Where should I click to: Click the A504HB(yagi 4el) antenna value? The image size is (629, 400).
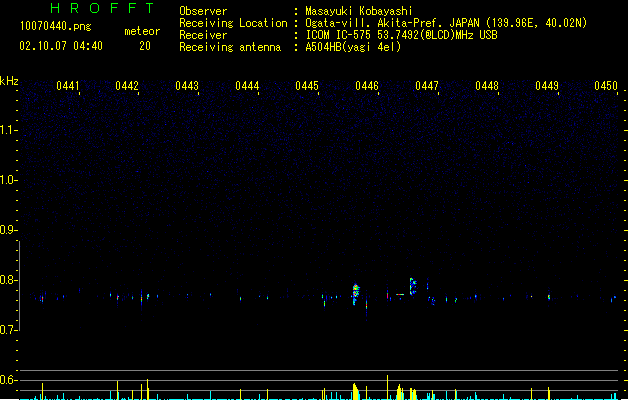pyautogui.click(x=353, y=47)
